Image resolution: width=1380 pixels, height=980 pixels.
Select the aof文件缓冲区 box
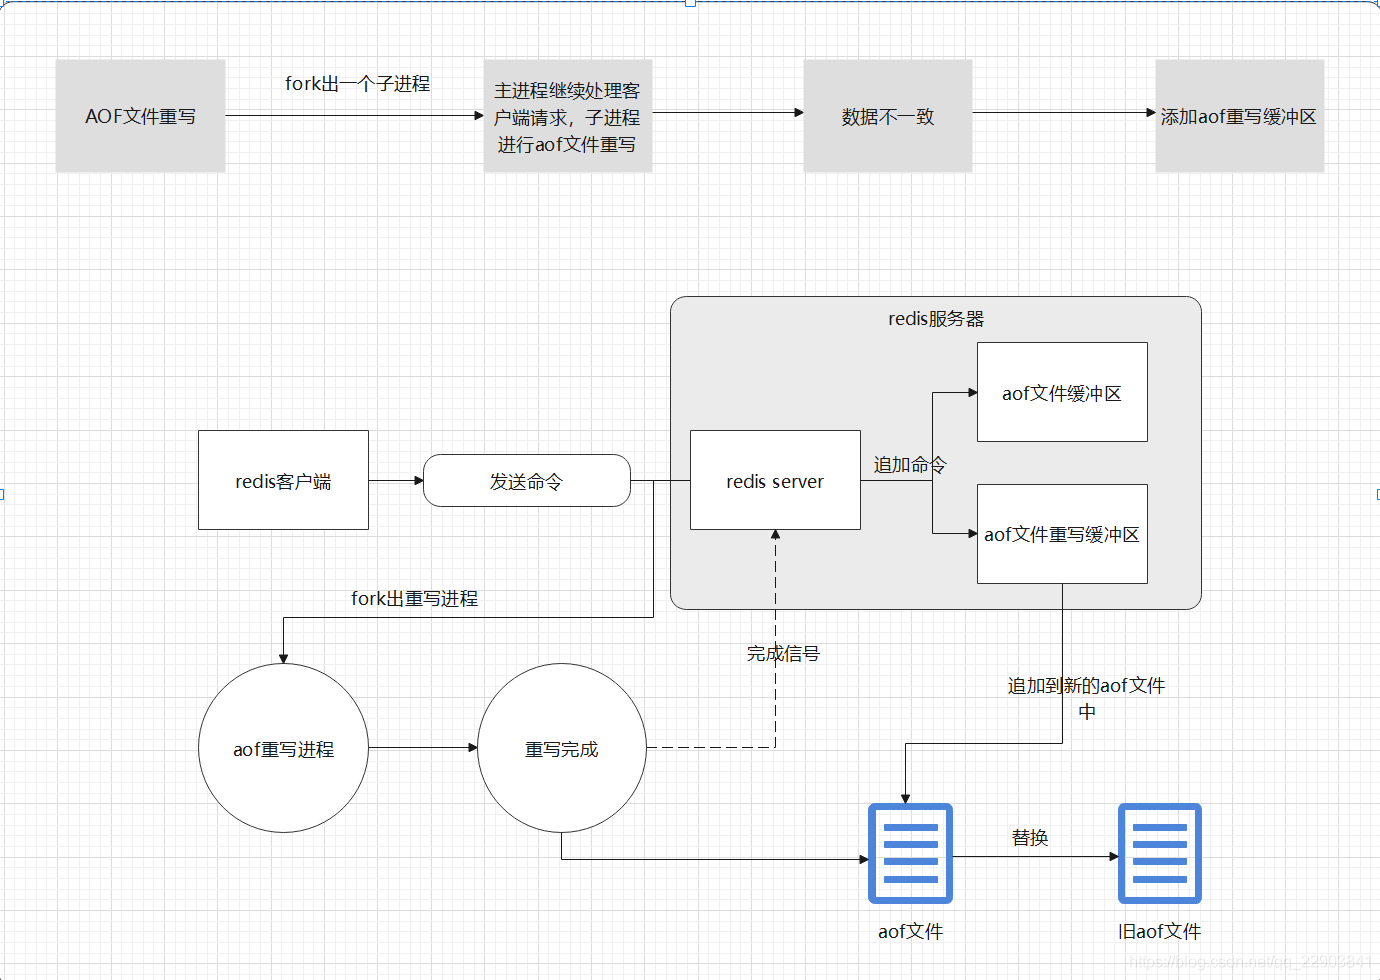pyautogui.click(x=1062, y=392)
